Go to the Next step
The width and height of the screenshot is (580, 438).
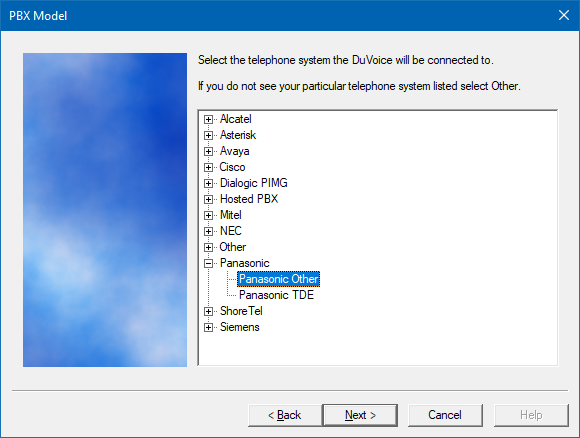point(360,415)
